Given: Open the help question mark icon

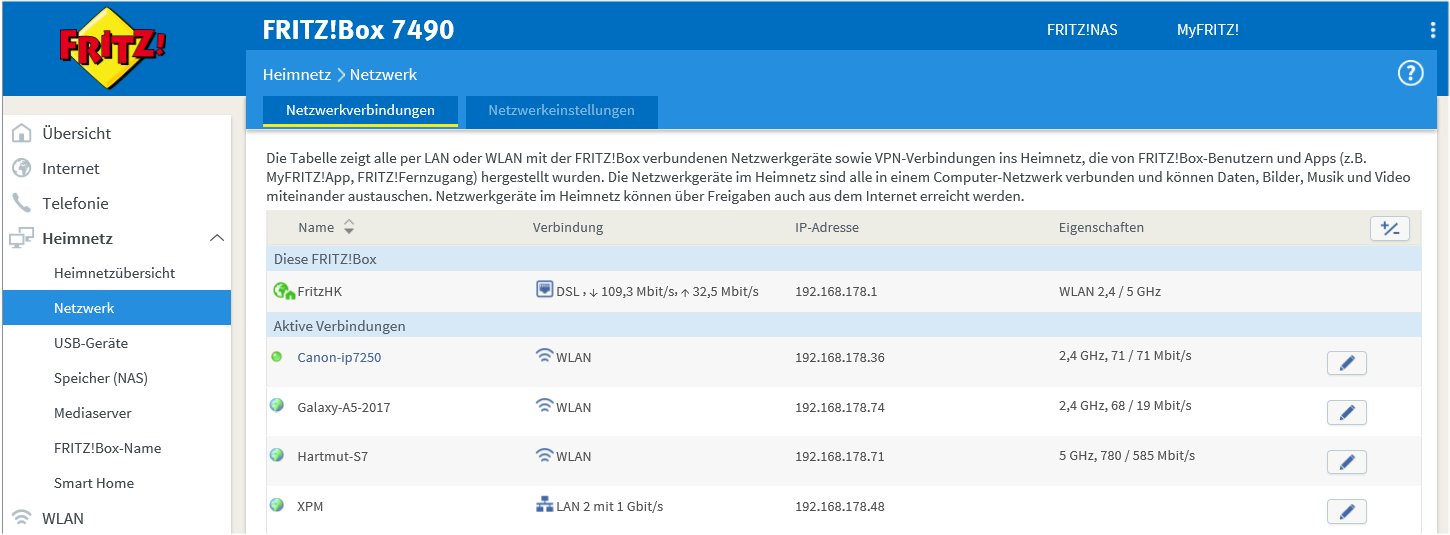Looking at the screenshot, I should click(x=1410, y=73).
